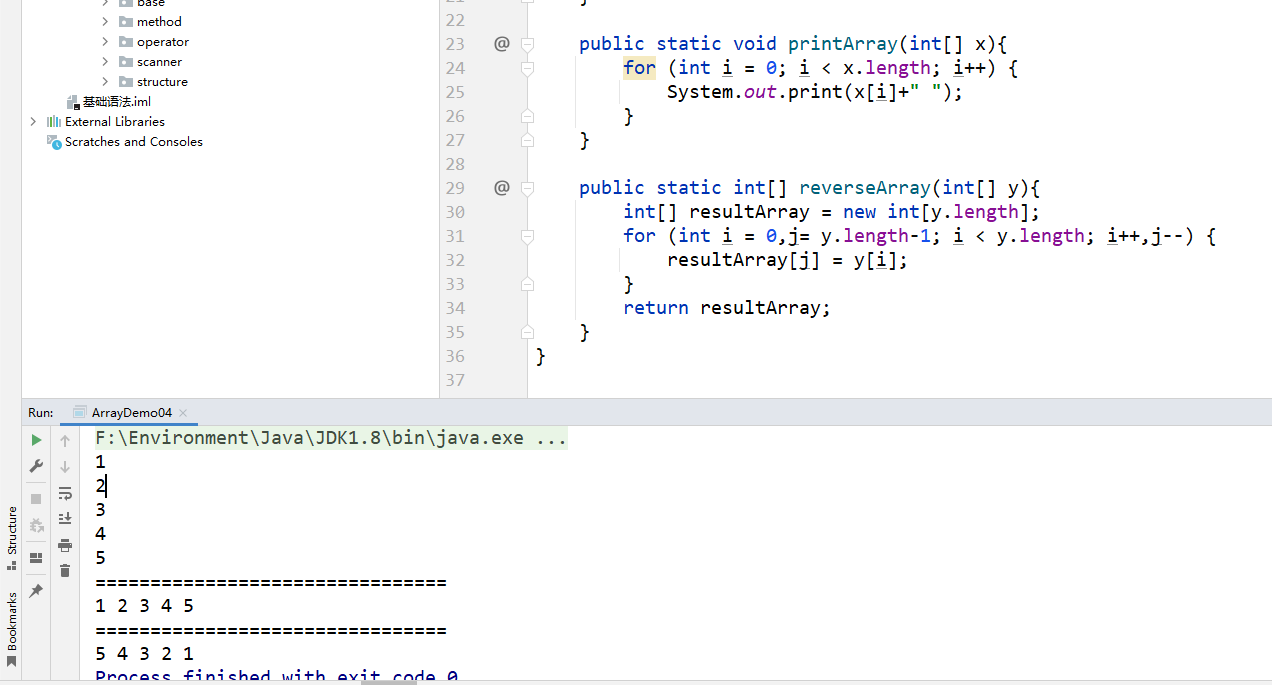This screenshot has height=685, width=1272.
Task: Click fold end marker on line 26
Action: click(x=527, y=116)
